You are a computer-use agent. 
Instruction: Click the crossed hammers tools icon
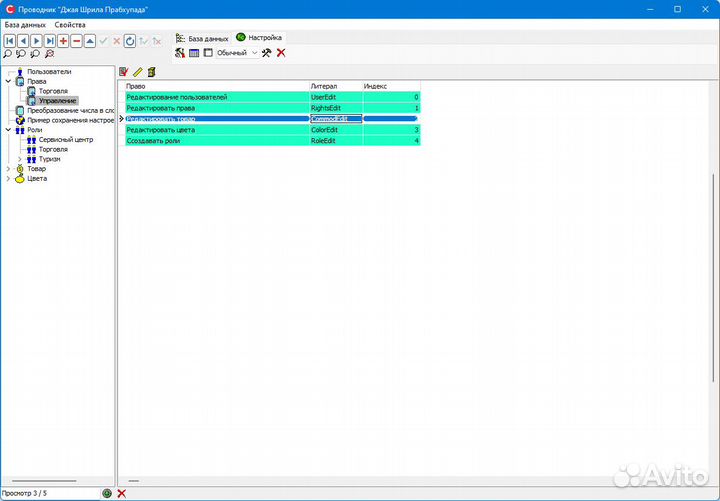click(266, 53)
